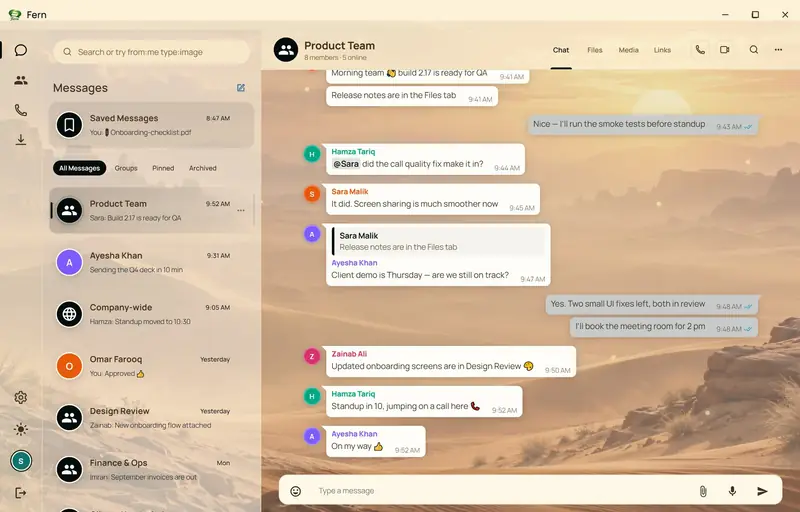Filter conversations by Pinned
Image resolution: width=800 pixels, height=512 pixels.
click(x=163, y=168)
